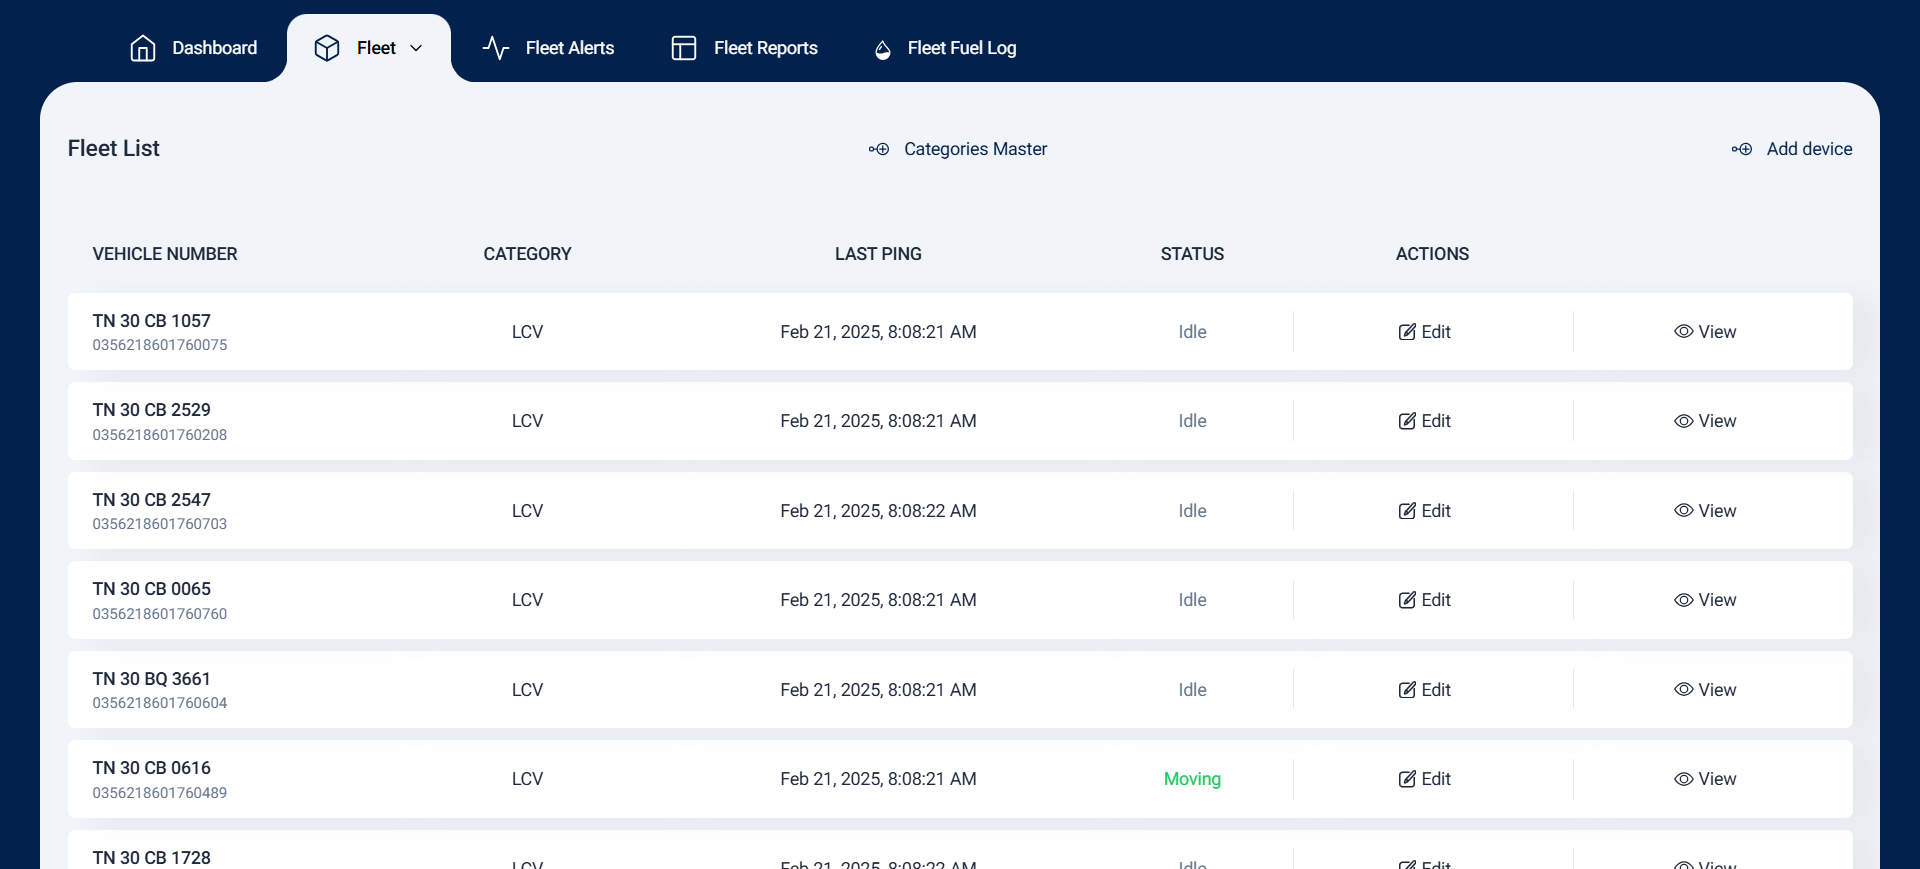The image size is (1920, 869).
Task: Click the Add device link
Action: (x=1809, y=149)
